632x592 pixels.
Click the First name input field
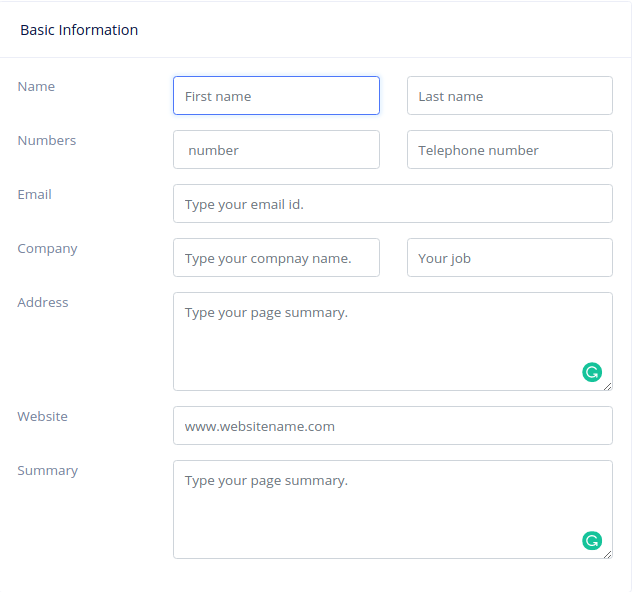point(276,96)
